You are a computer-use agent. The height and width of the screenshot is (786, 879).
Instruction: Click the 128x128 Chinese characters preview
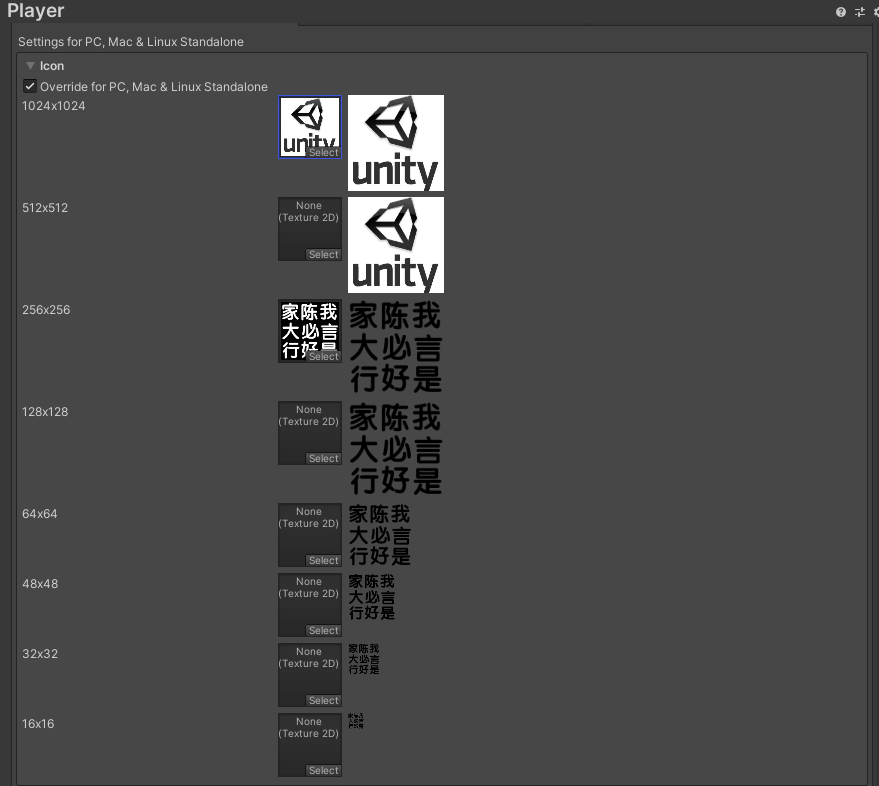click(x=396, y=449)
